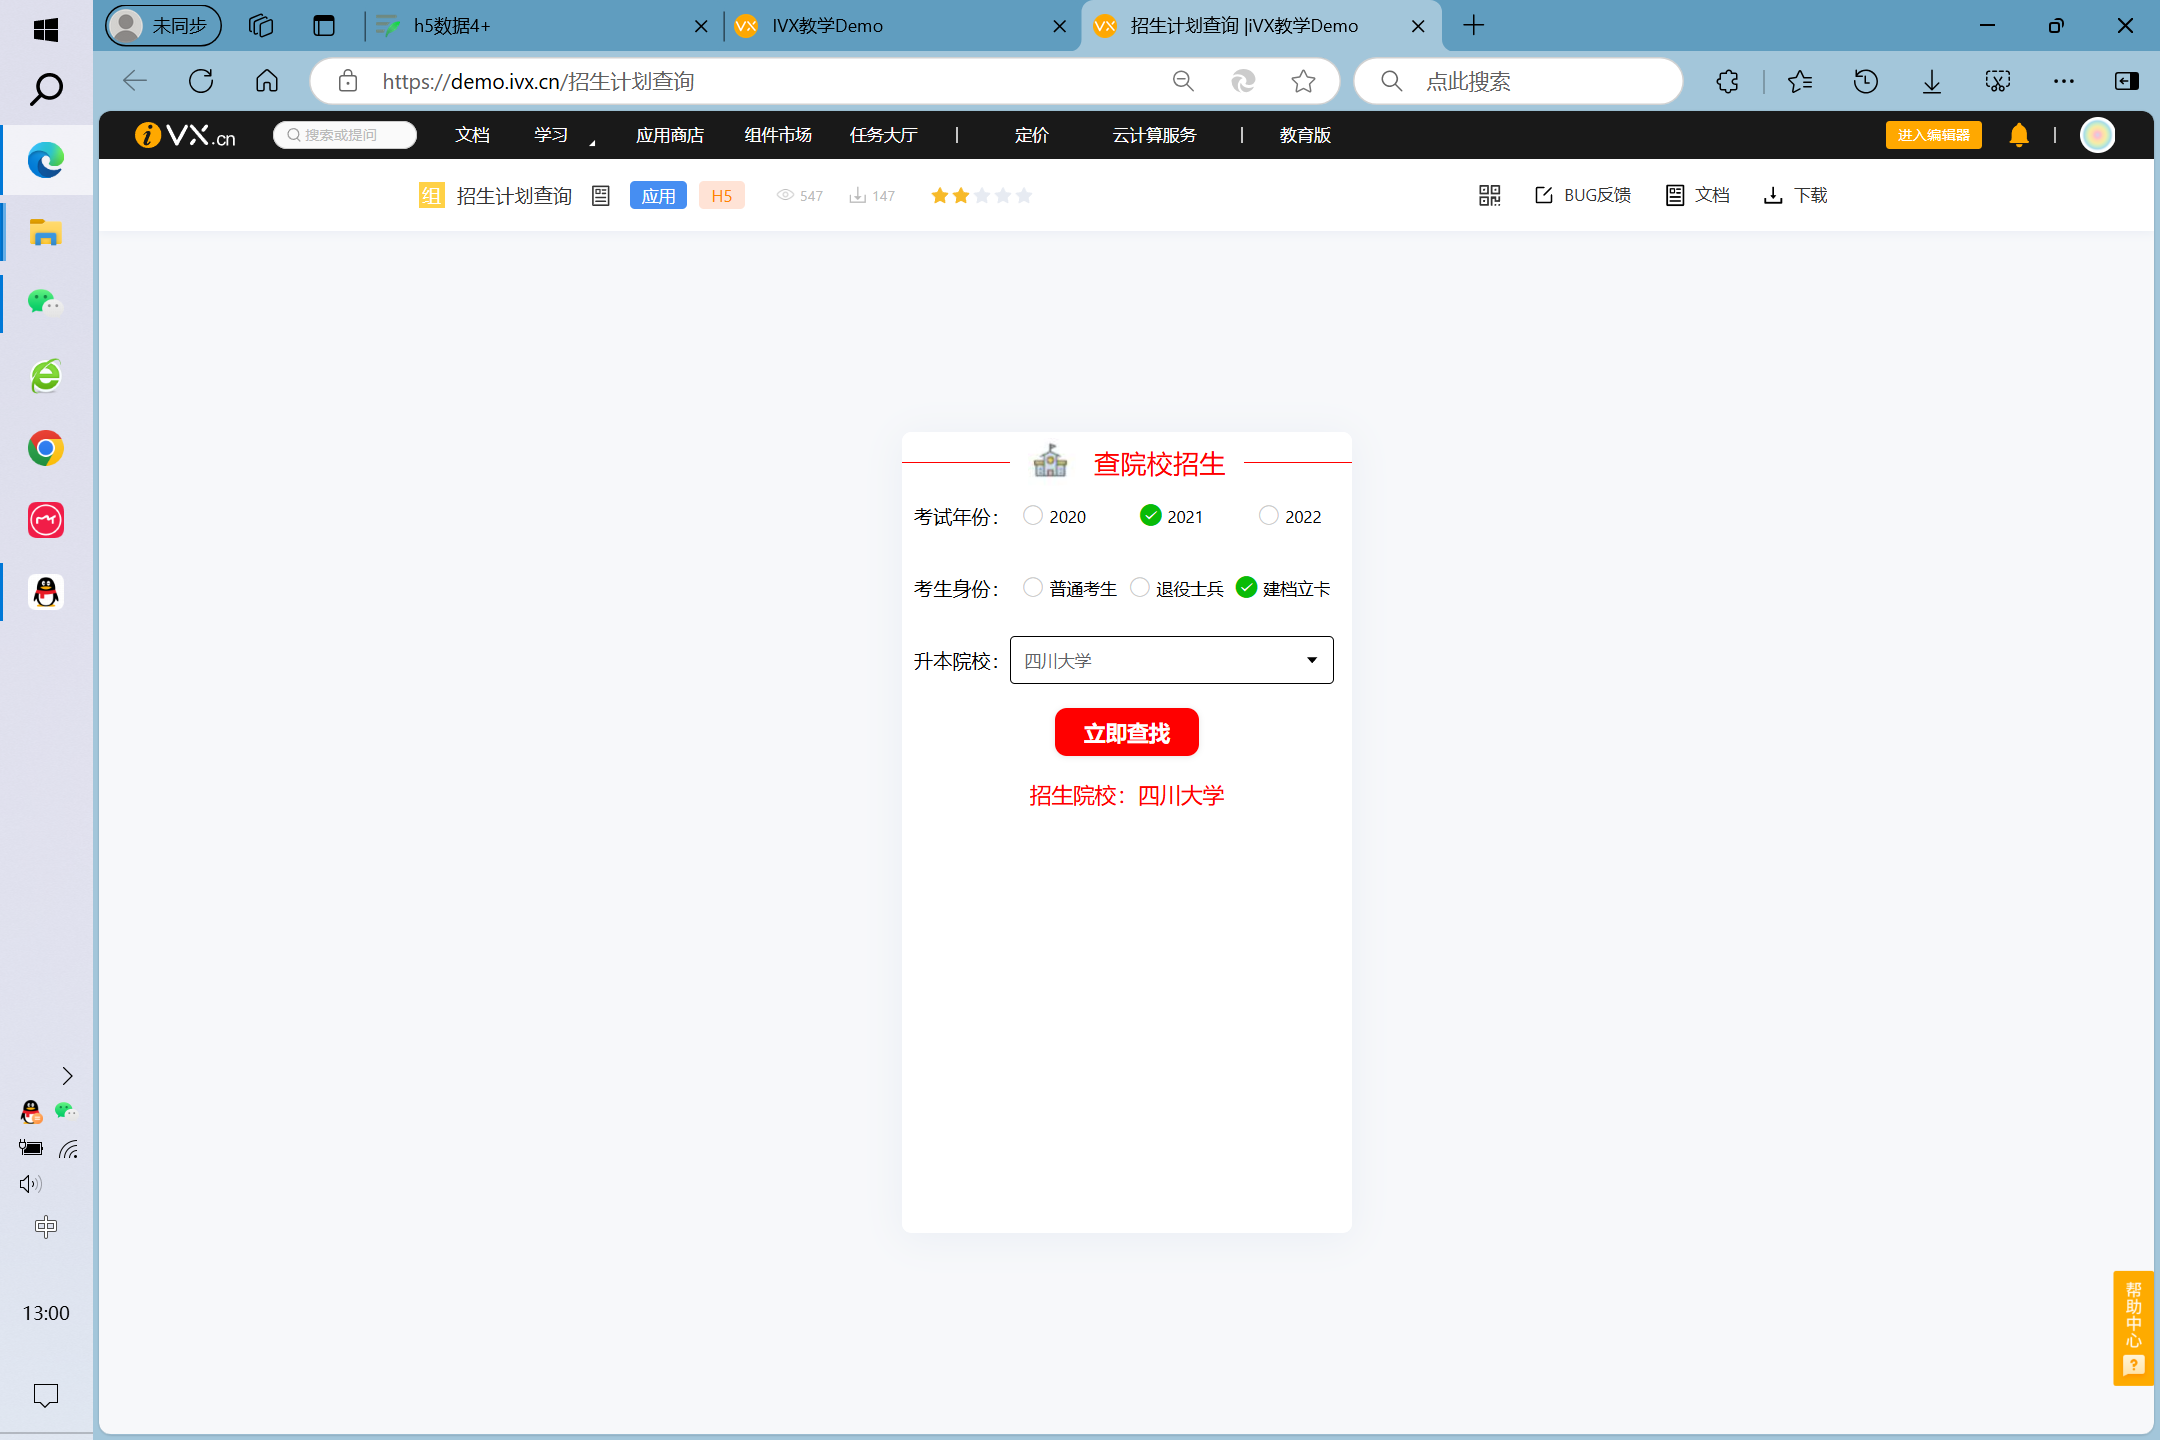Open browser downloads arrow icon
This screenshot has width=2160, height=1440.
point(1932,81)
